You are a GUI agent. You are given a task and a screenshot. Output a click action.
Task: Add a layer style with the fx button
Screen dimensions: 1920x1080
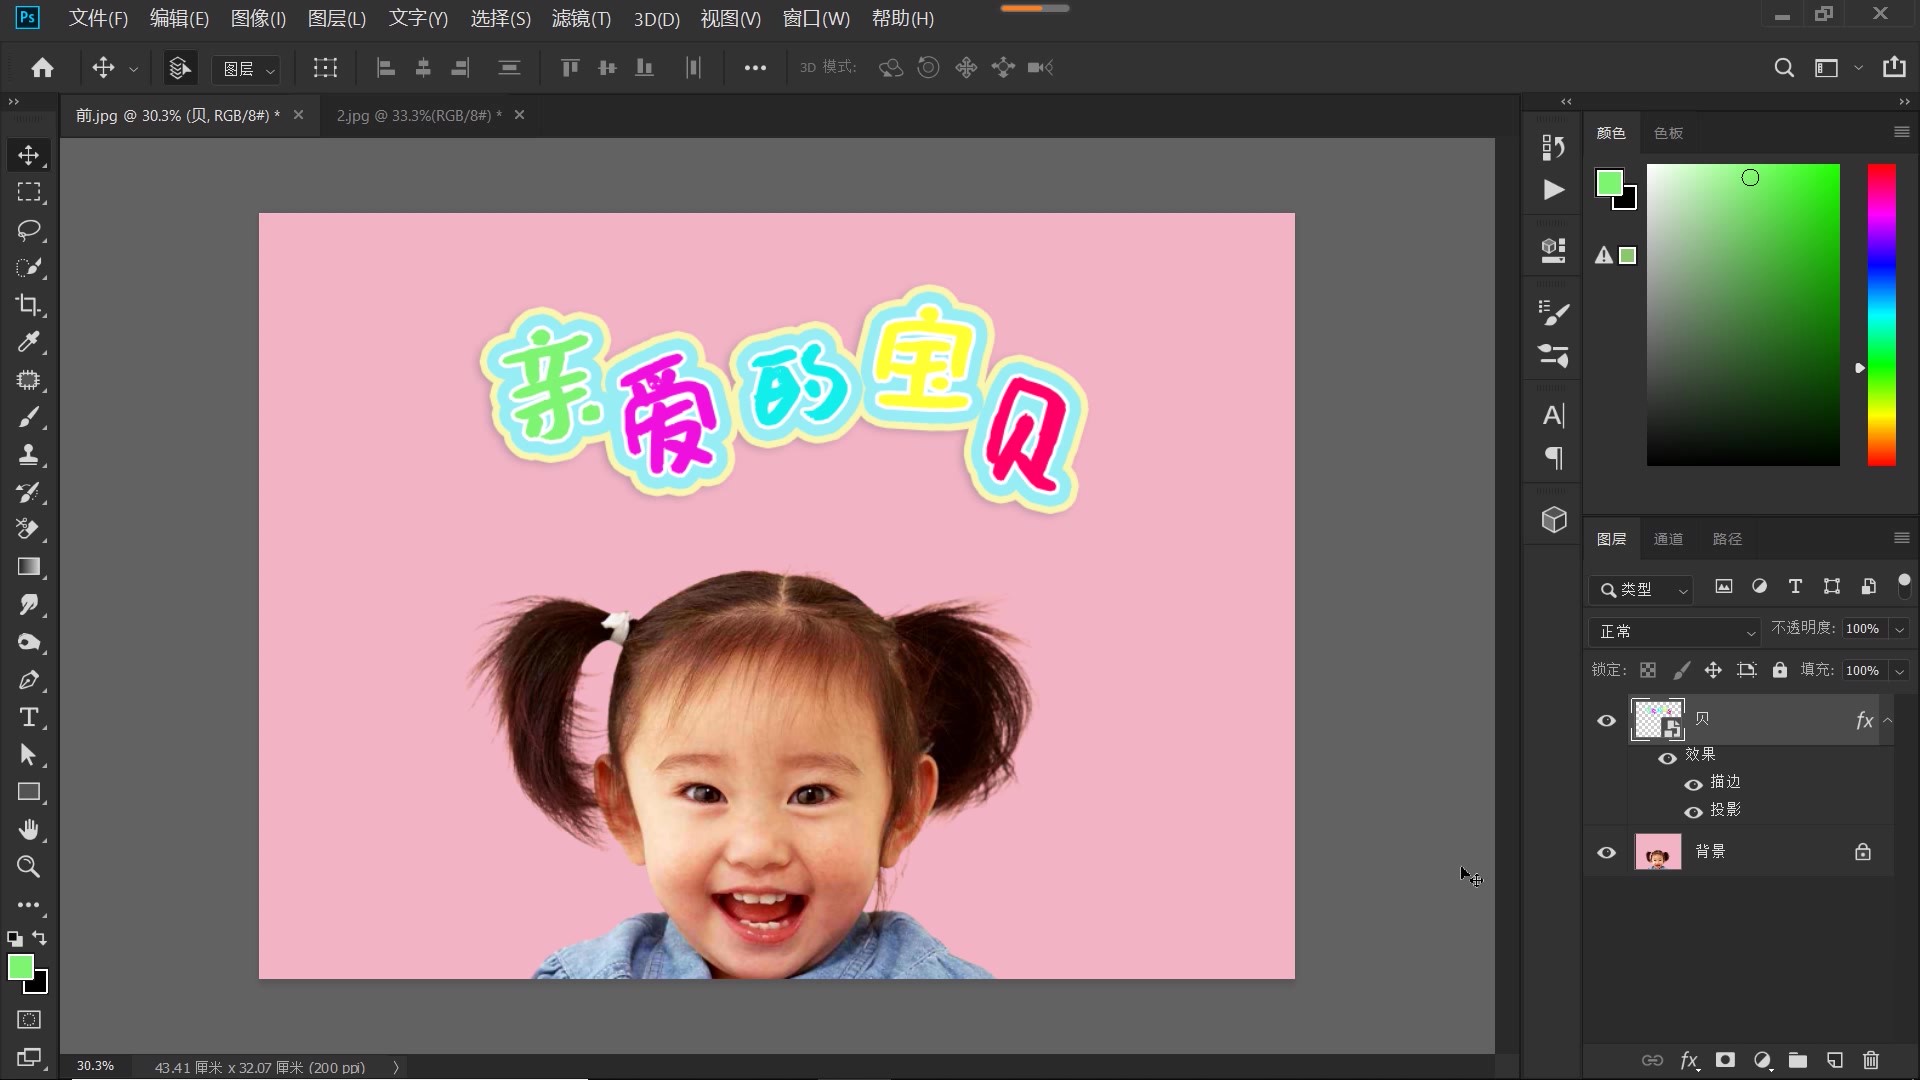click(x=1689, y=1061)
